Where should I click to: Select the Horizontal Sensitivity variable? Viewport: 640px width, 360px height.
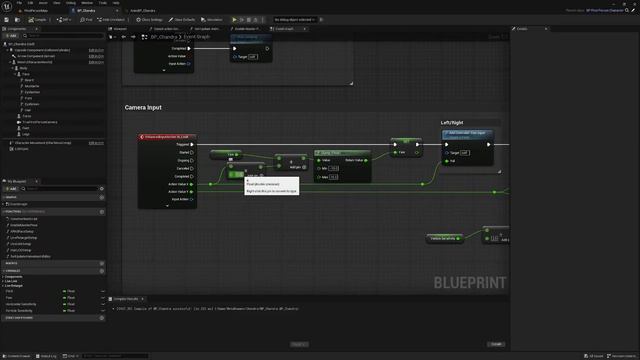pos(21,304)
